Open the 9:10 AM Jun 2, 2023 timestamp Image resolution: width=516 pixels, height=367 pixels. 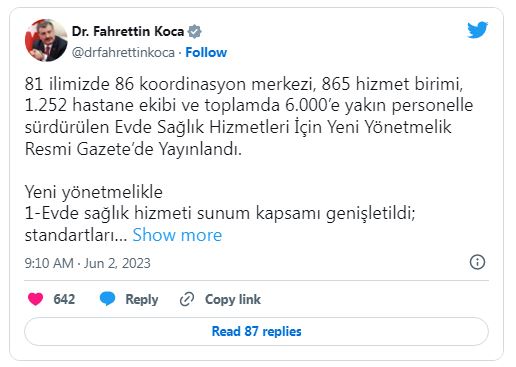point(87,263)
